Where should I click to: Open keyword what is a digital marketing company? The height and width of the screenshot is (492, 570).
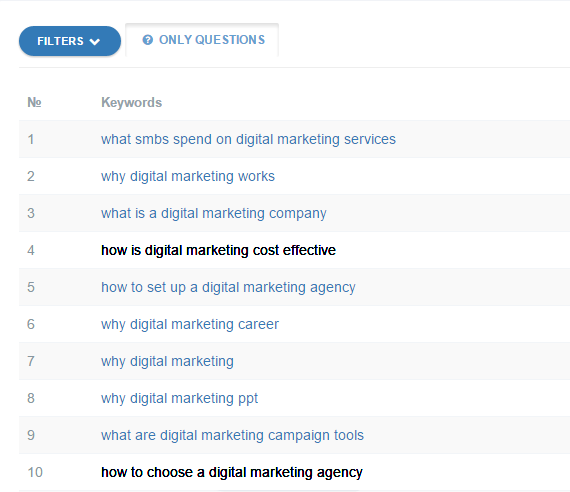pyautogui.click(x=214, y=213)
